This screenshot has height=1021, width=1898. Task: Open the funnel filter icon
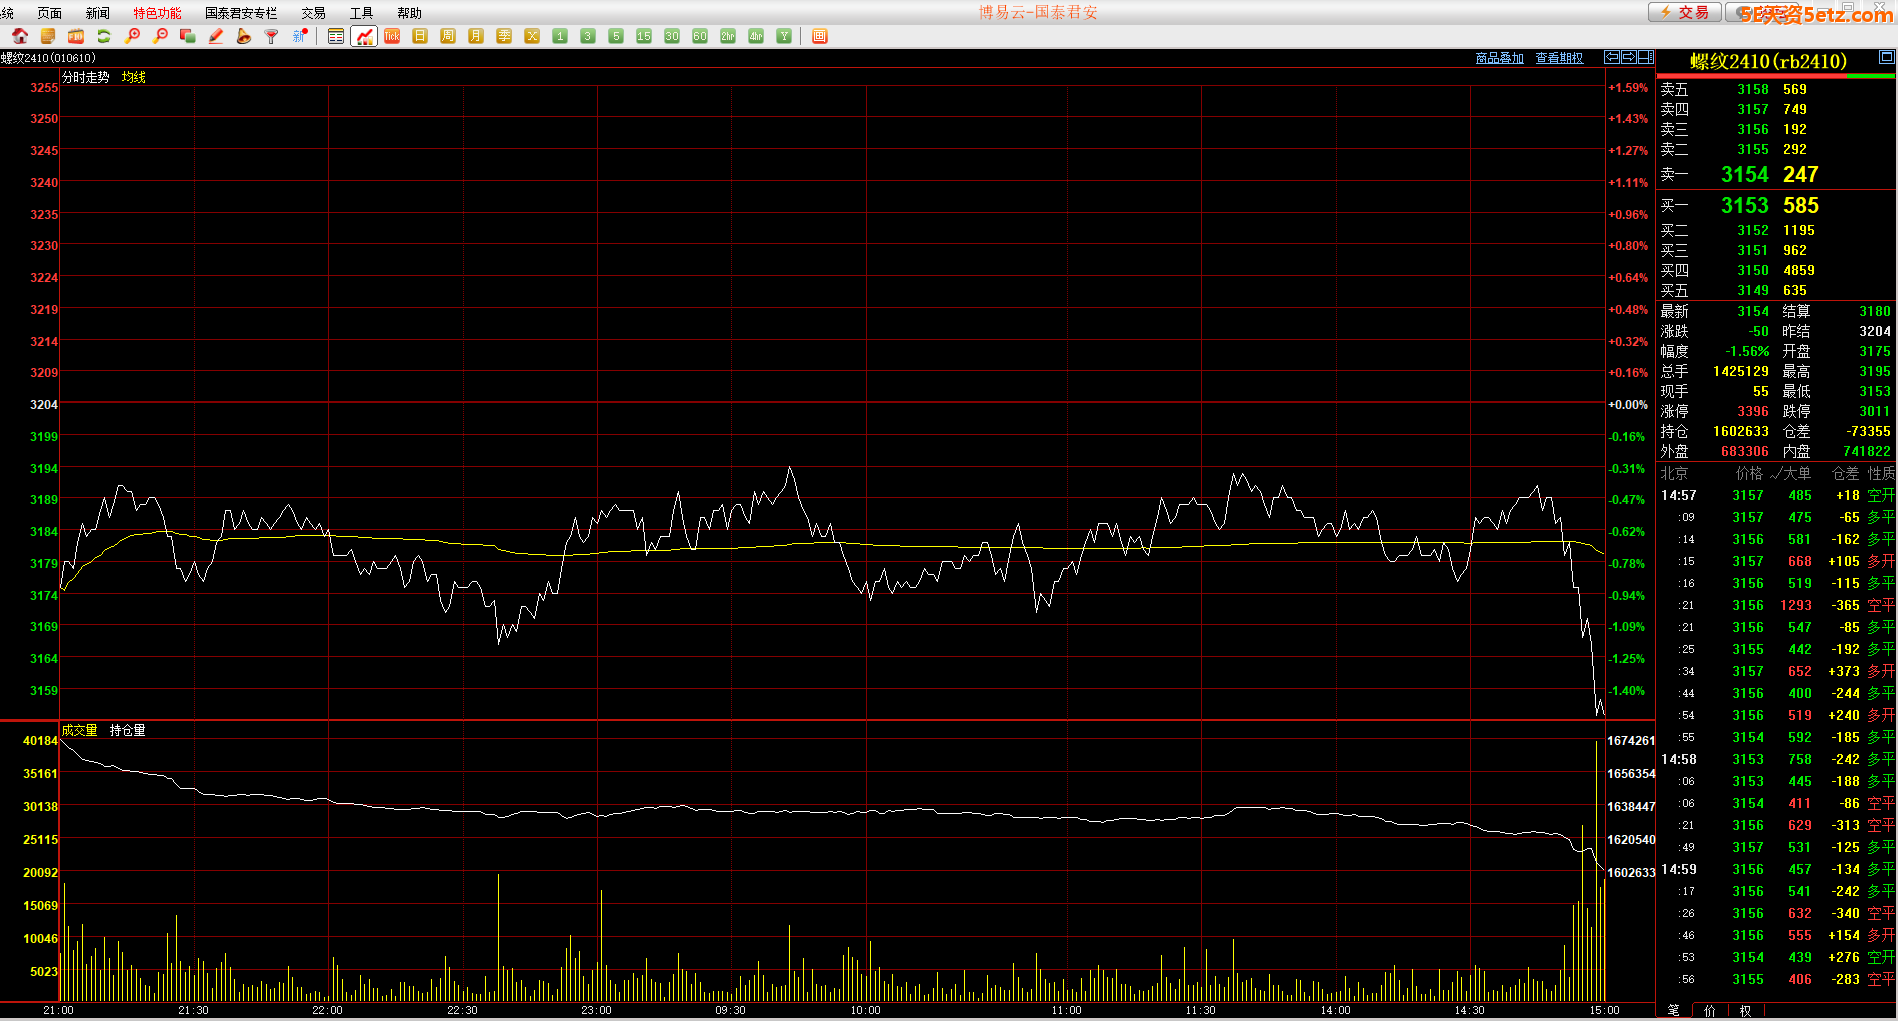[271, 36]
